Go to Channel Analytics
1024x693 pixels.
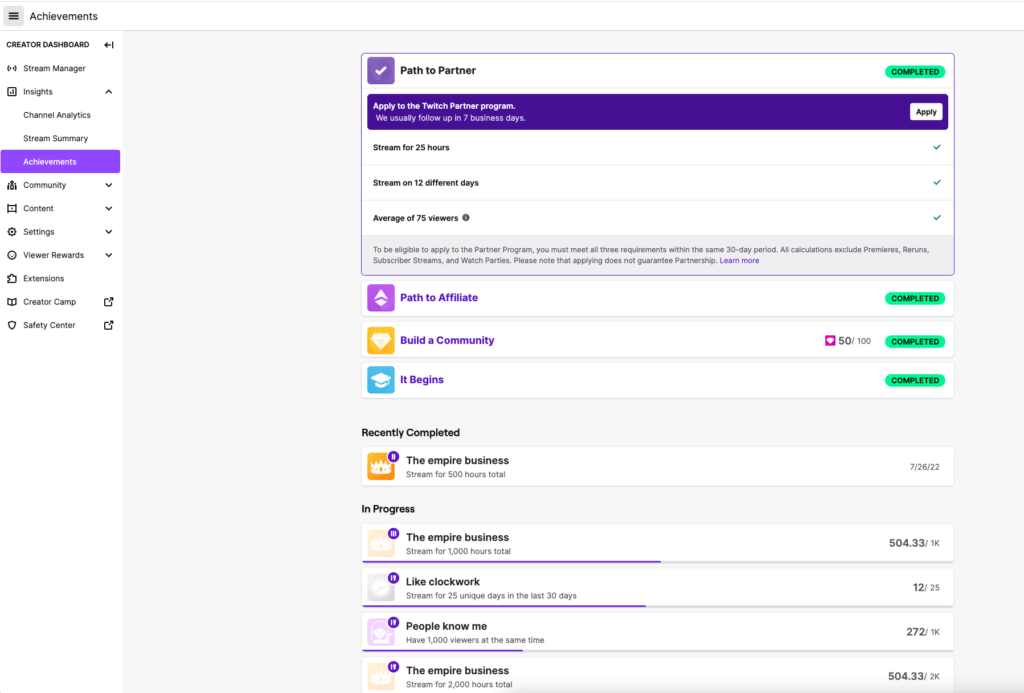coord(60,115)
